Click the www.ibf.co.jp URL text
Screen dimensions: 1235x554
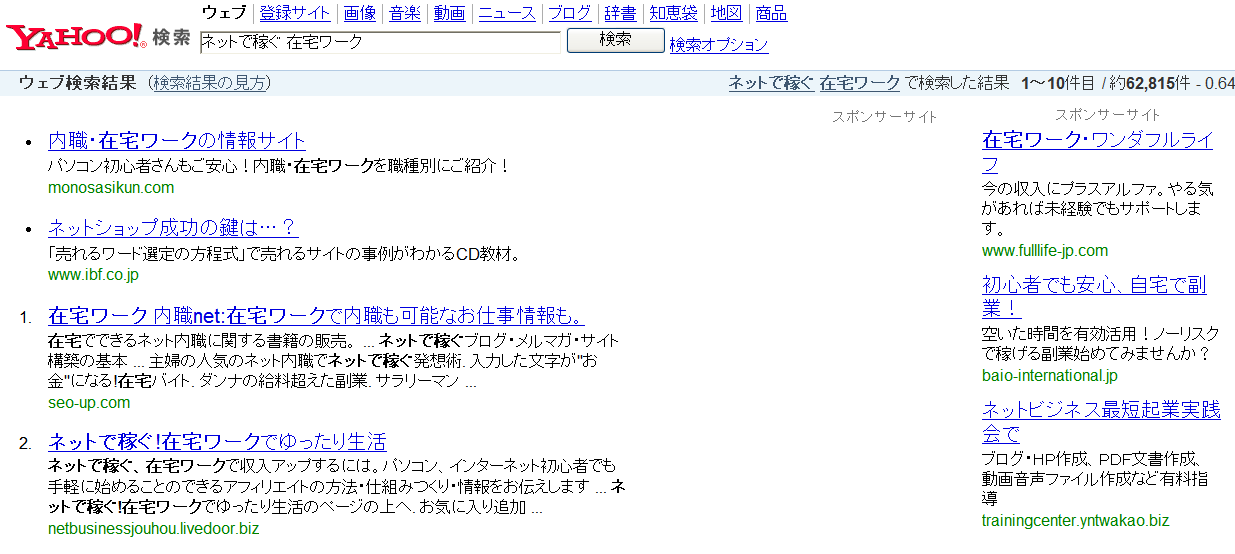point(93,275)
